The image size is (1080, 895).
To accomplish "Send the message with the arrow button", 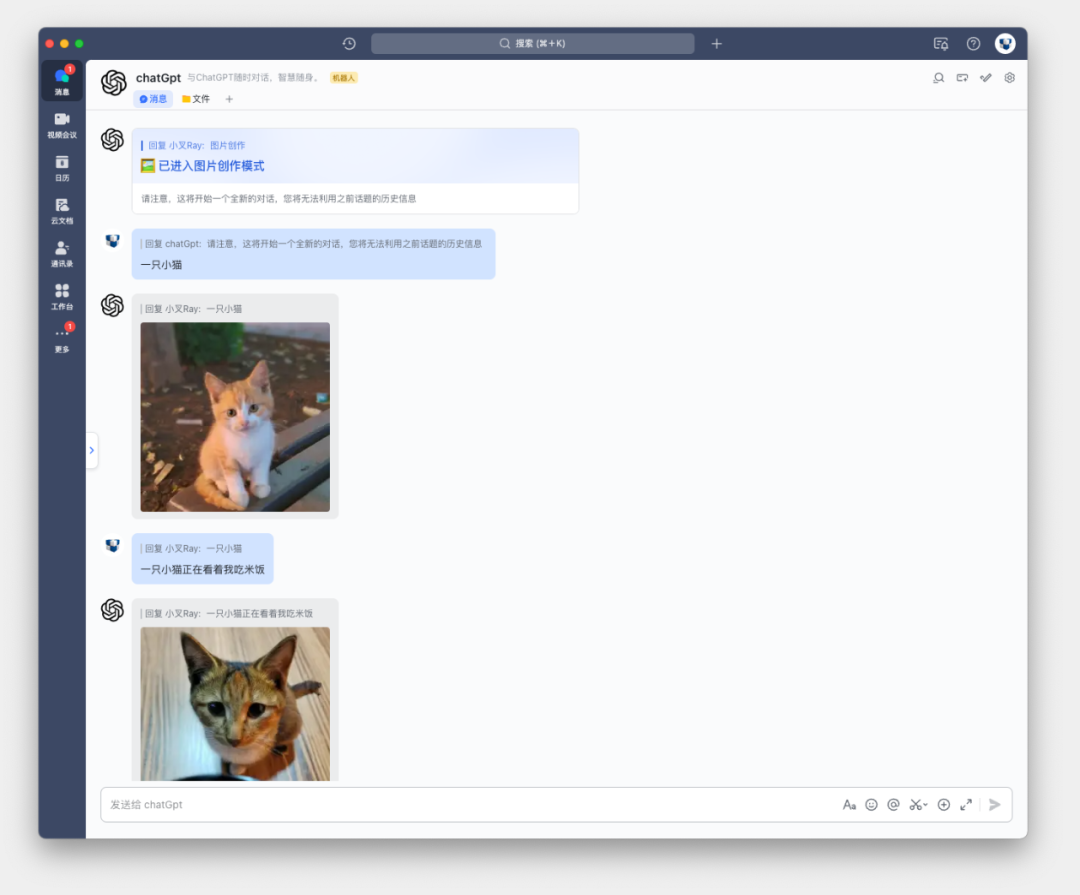I will point(995,805).
